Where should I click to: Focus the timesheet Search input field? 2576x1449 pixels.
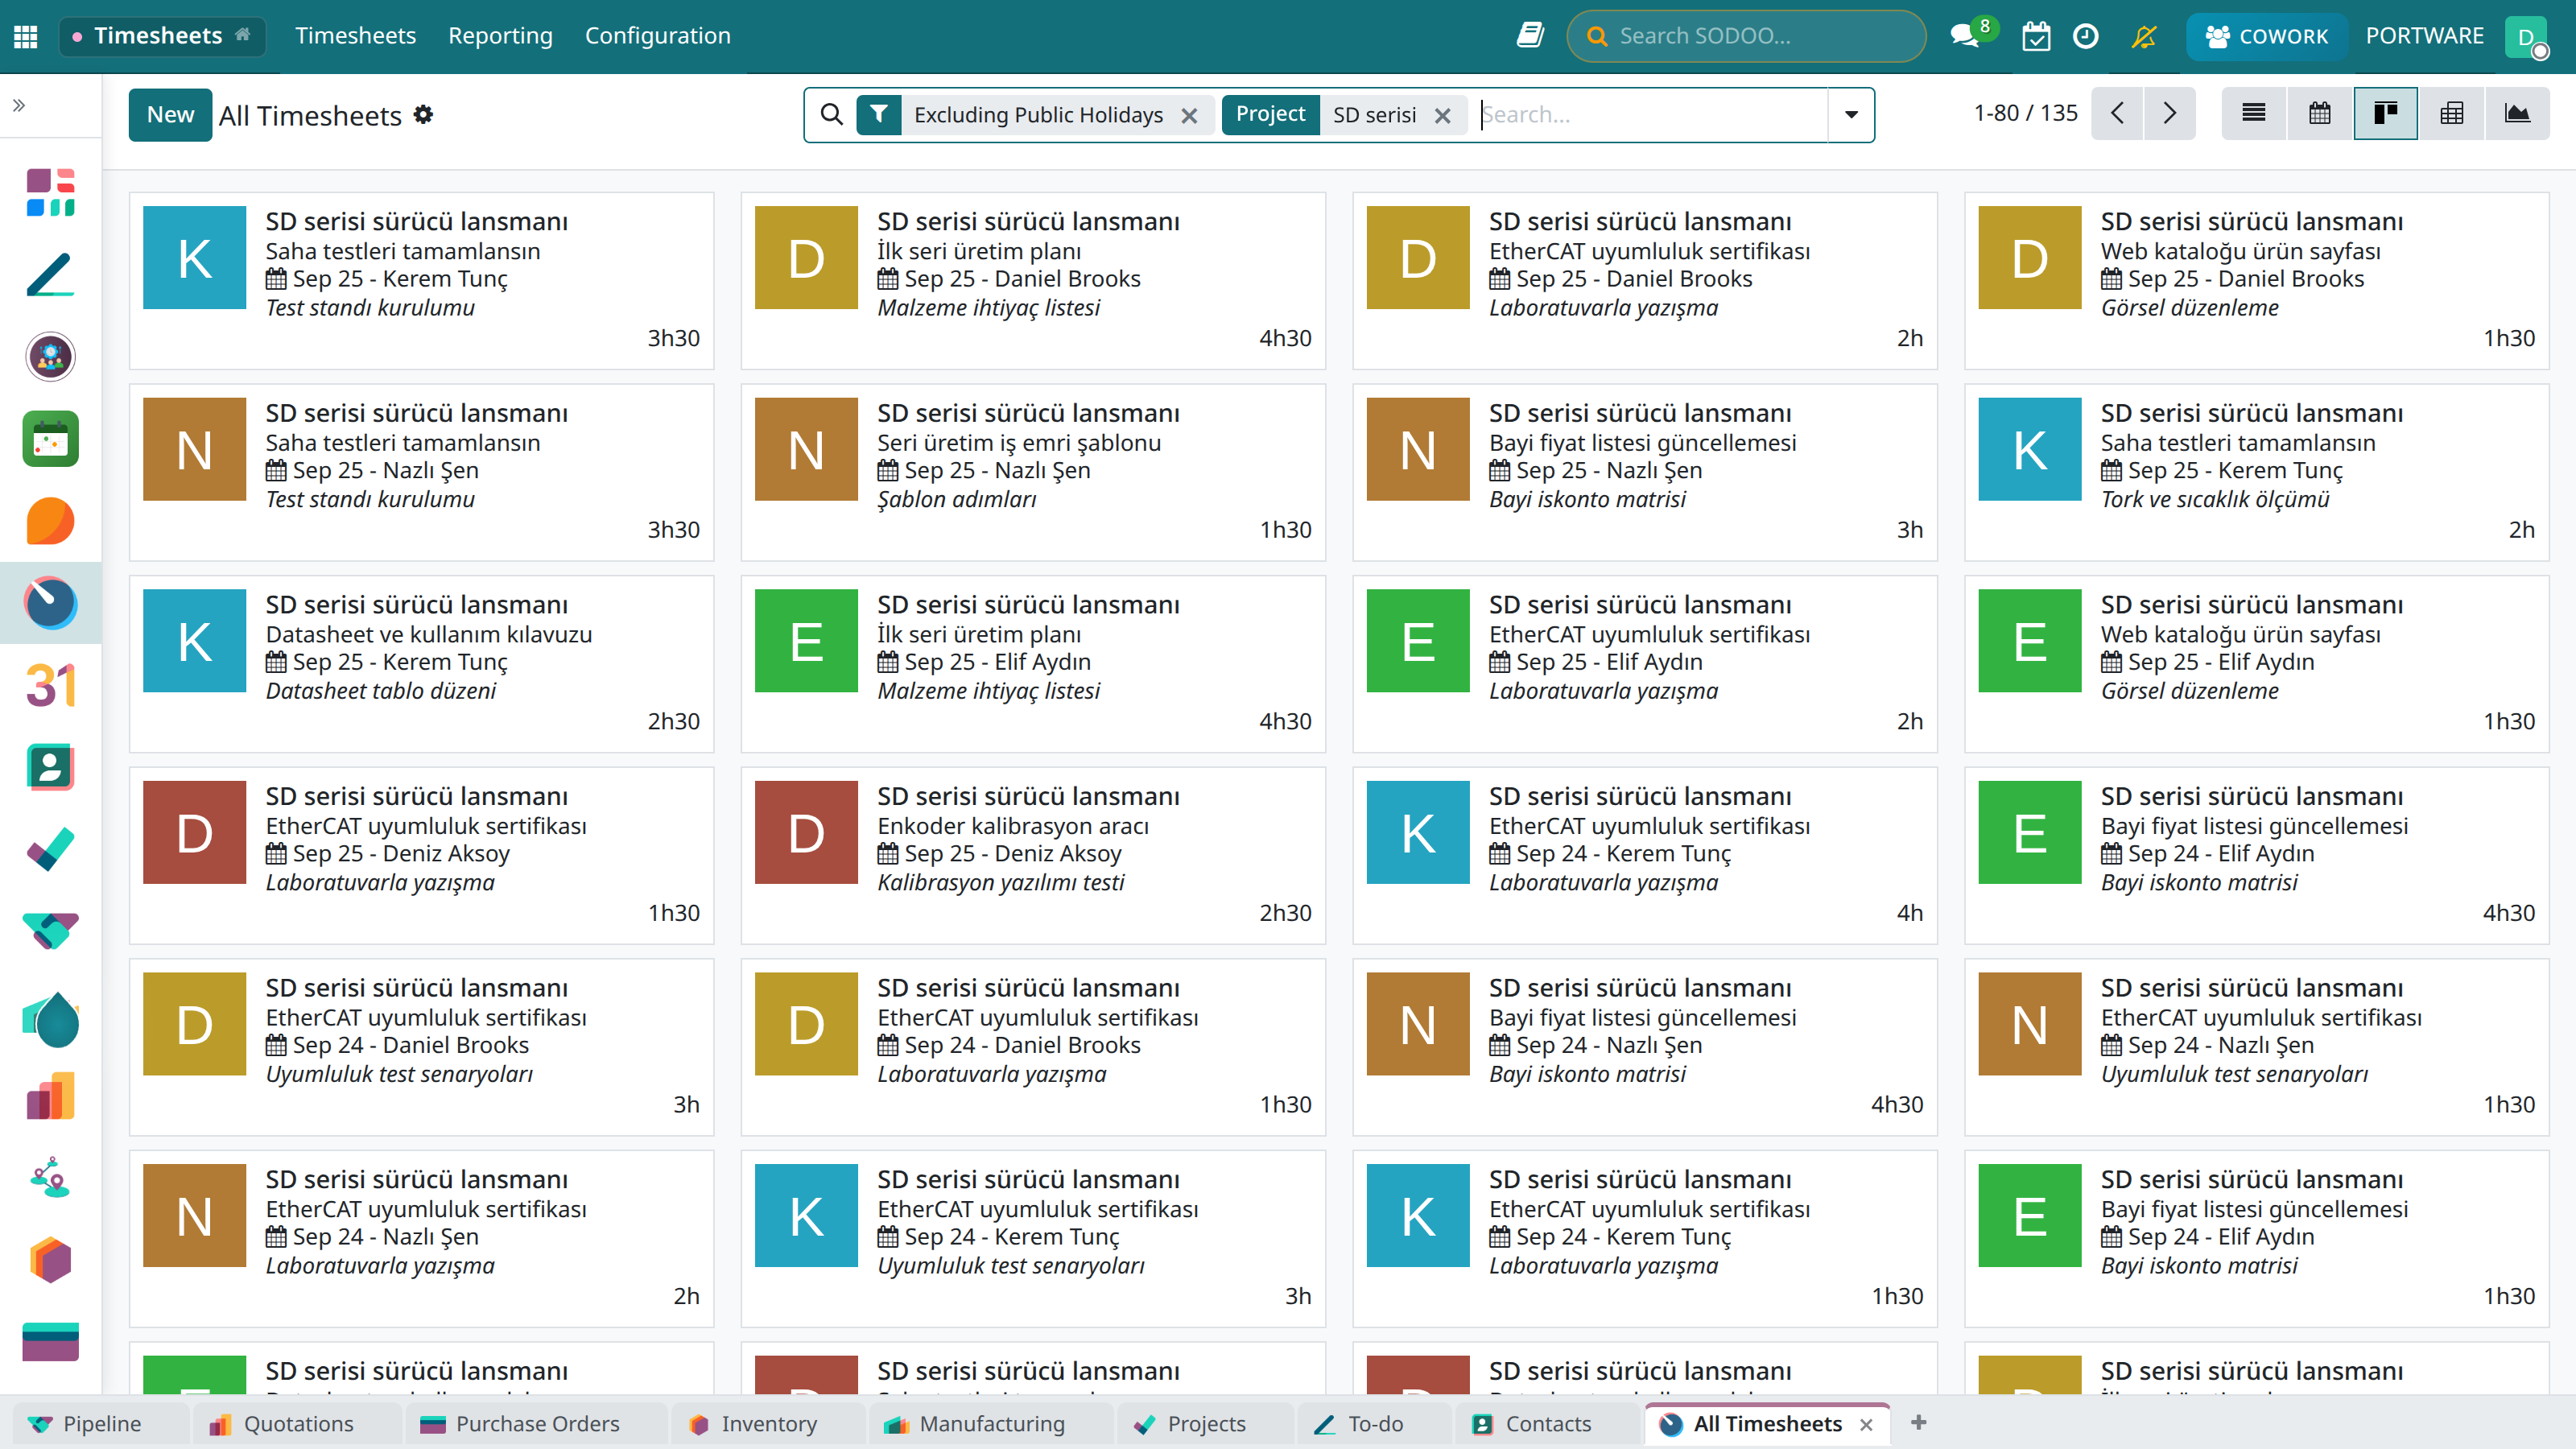click(x=1652, y=115)
